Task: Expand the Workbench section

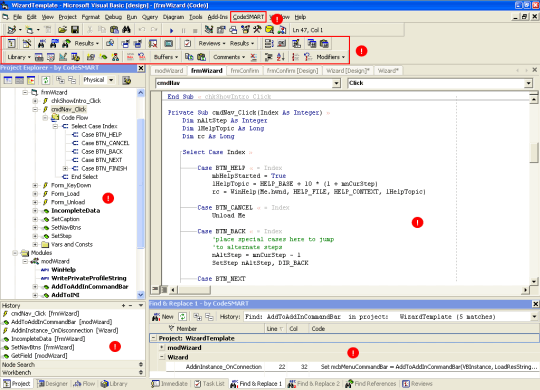Action: coord(141,372)
